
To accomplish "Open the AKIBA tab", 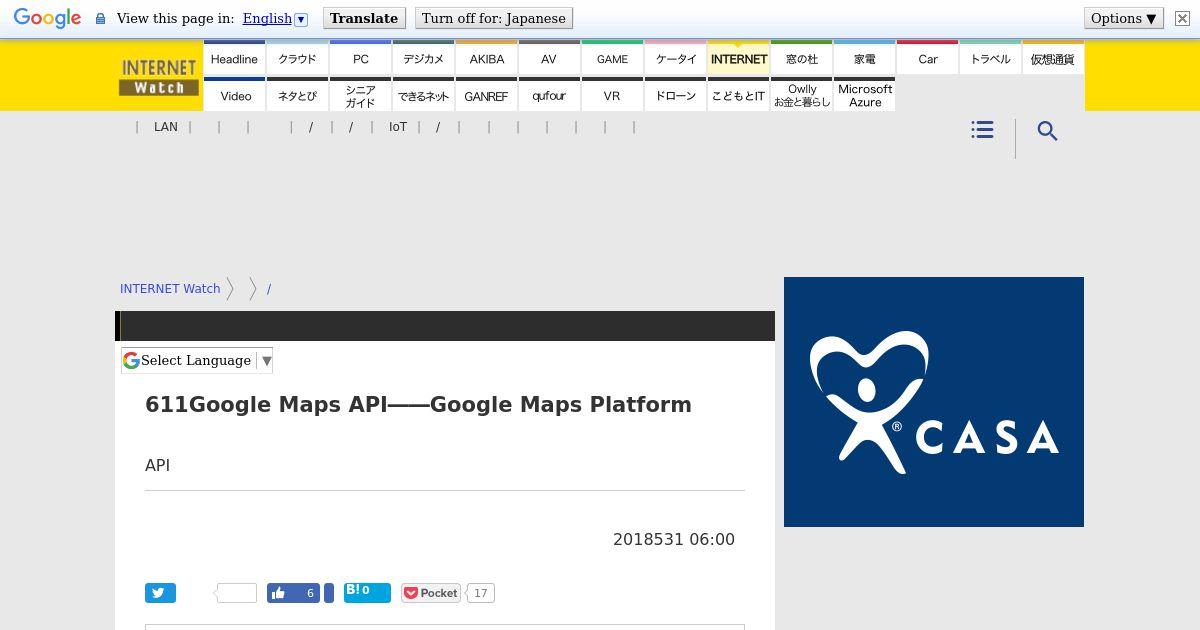I will (486, 58).
